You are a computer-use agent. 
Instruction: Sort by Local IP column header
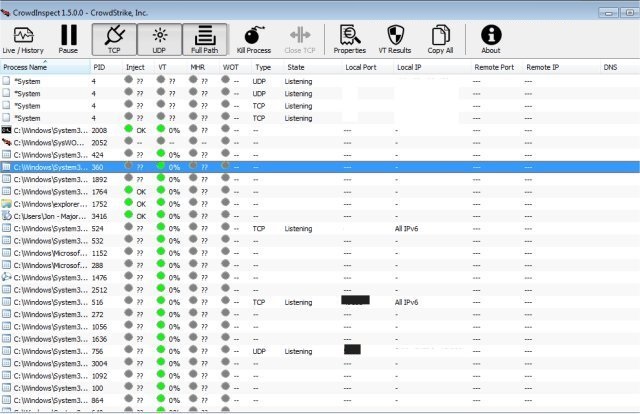[433, 67]
